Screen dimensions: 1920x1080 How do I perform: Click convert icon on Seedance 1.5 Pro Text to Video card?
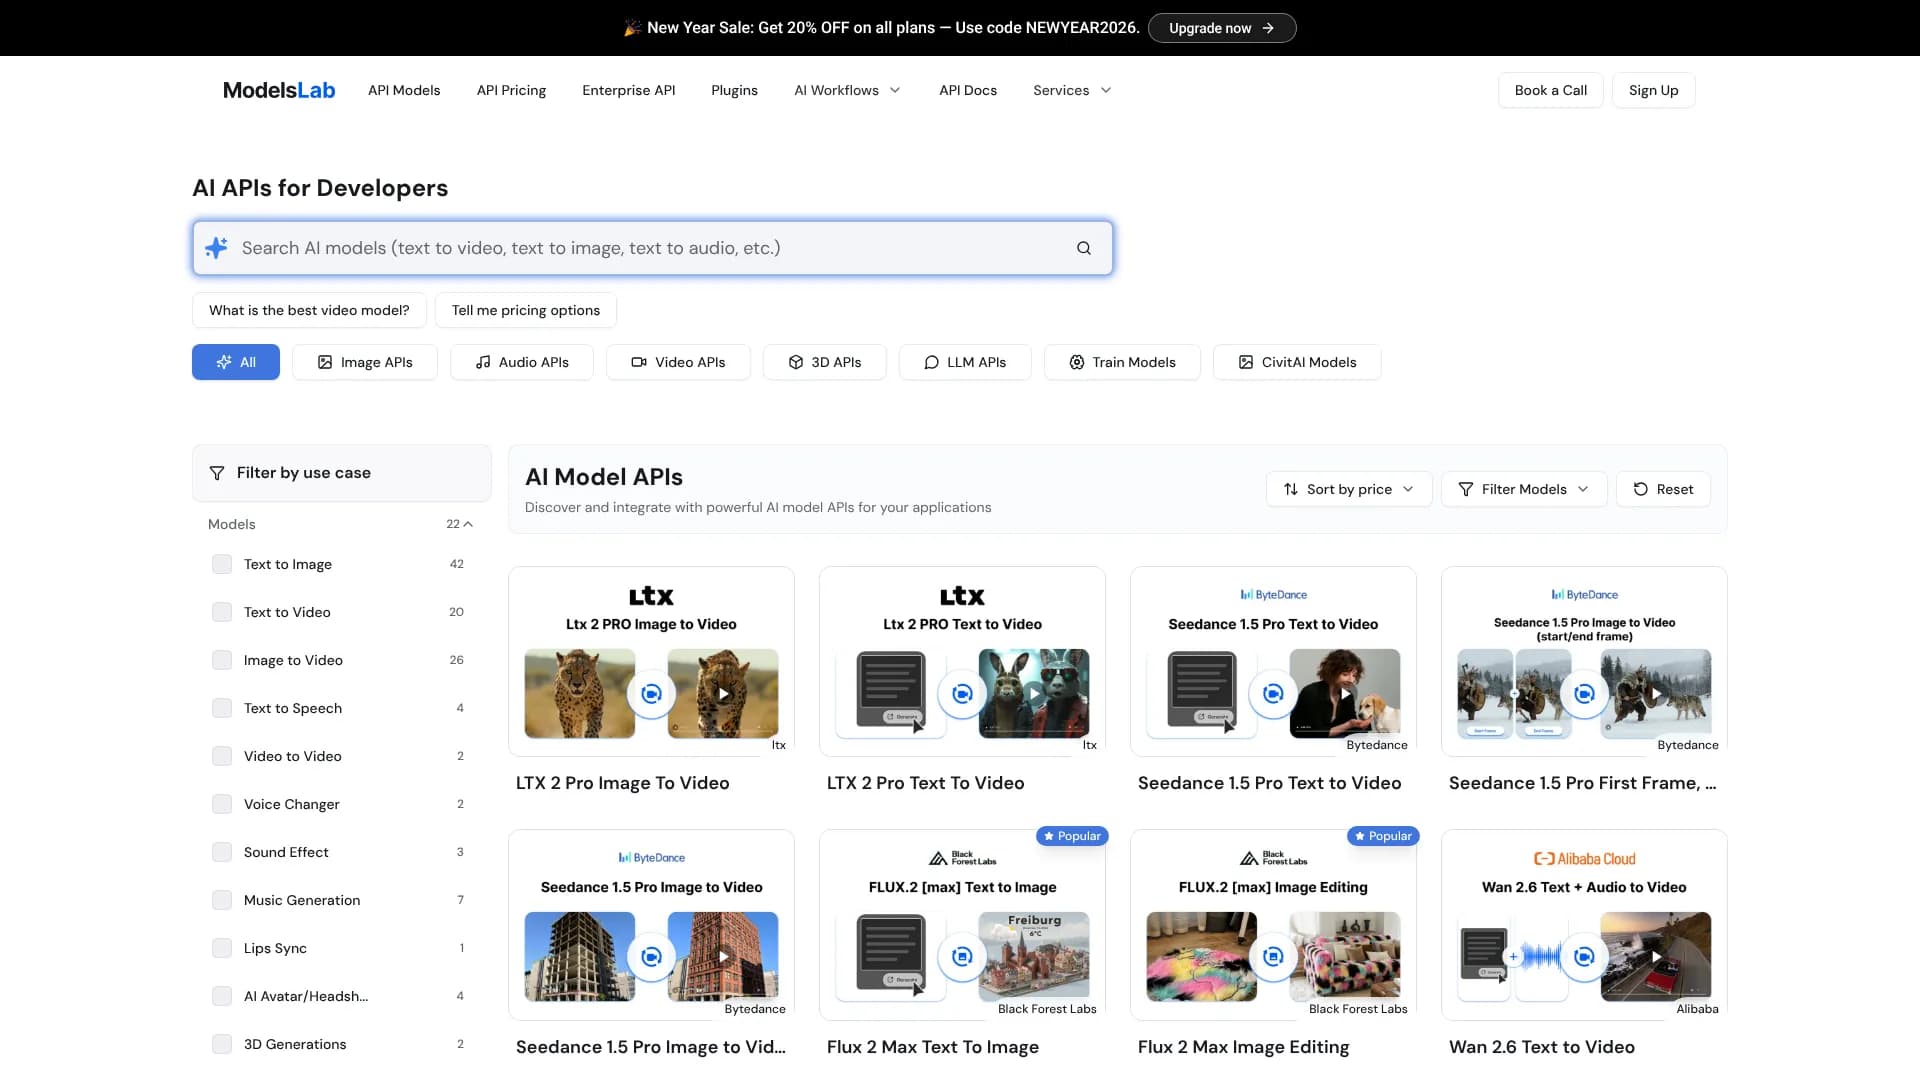click(1273, 693)
